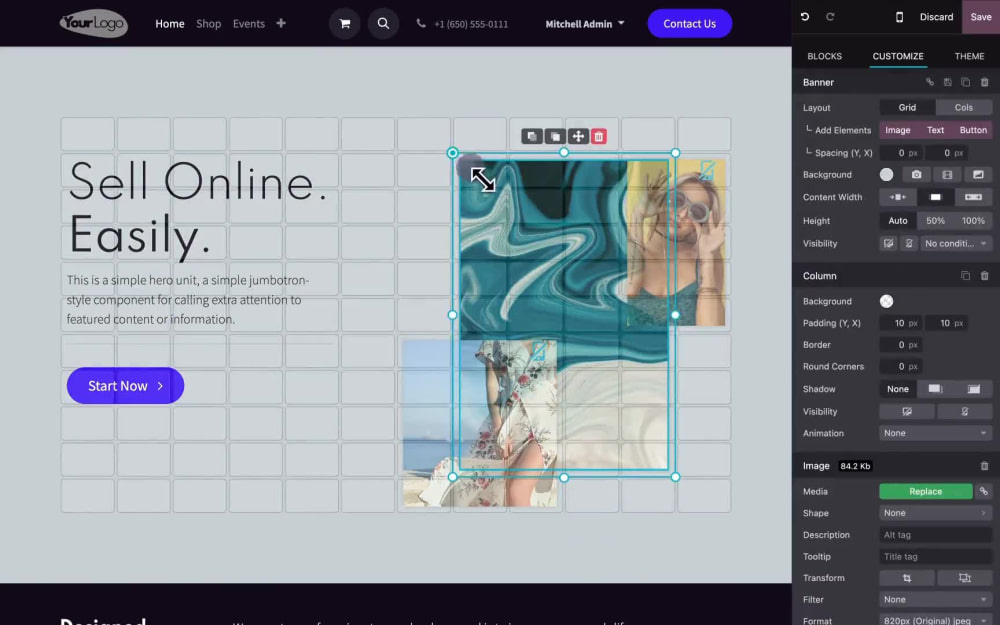1000x625 pixels.
Task: Open the image Format dropdown
Action: point(936,621)
